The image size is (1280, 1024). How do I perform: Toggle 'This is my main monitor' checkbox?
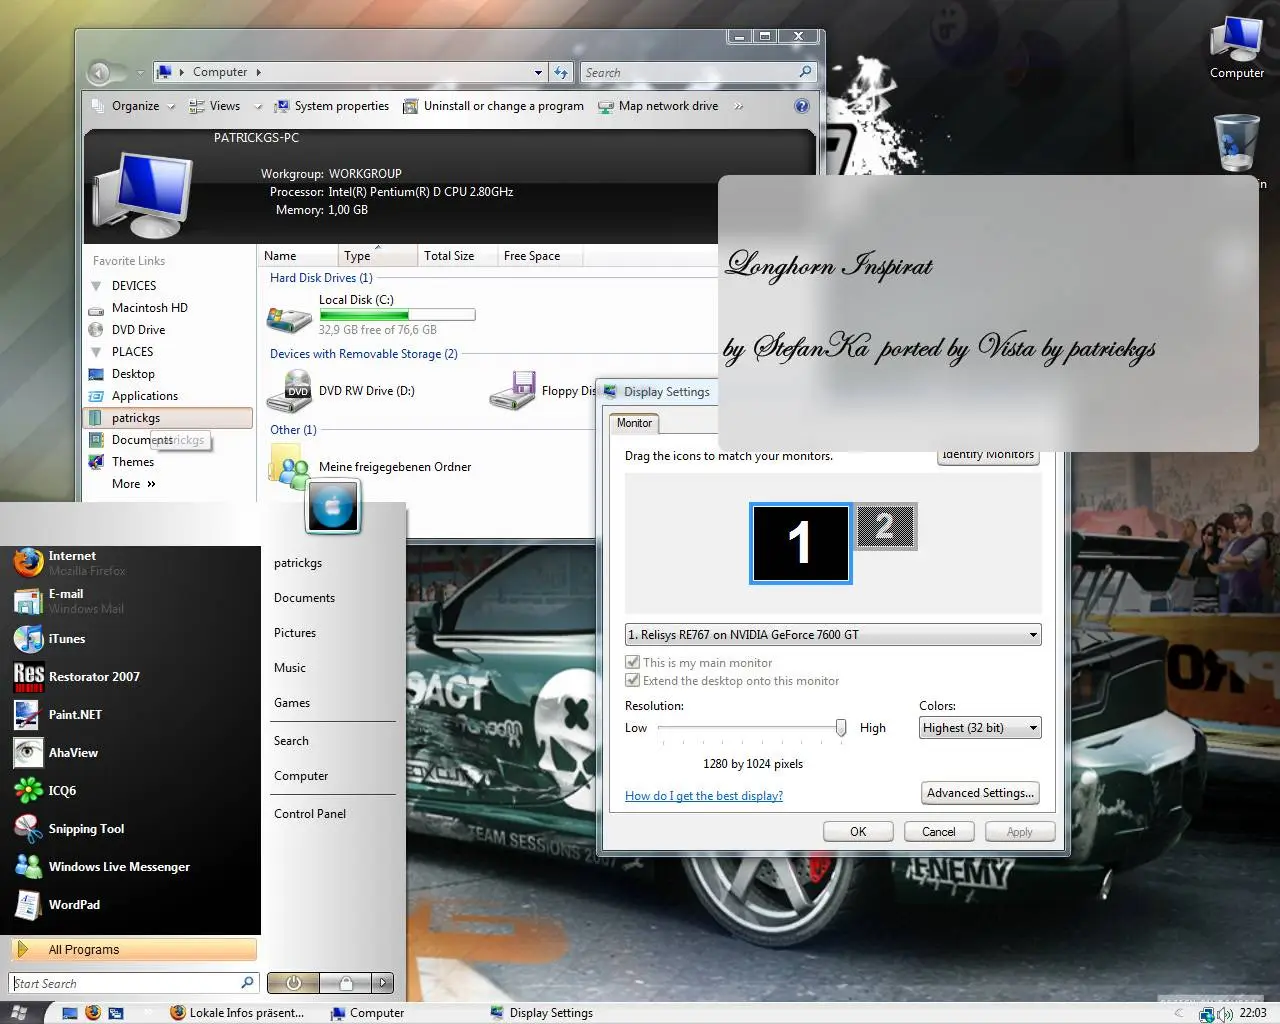tap(632, 662)
